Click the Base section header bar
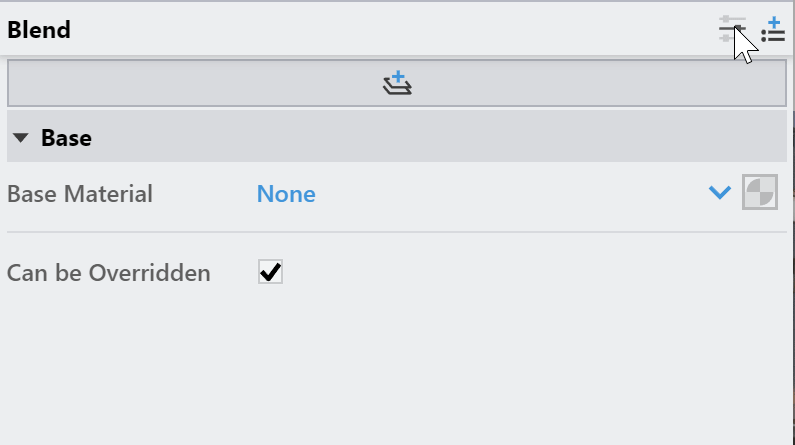 tap(397, 137)
